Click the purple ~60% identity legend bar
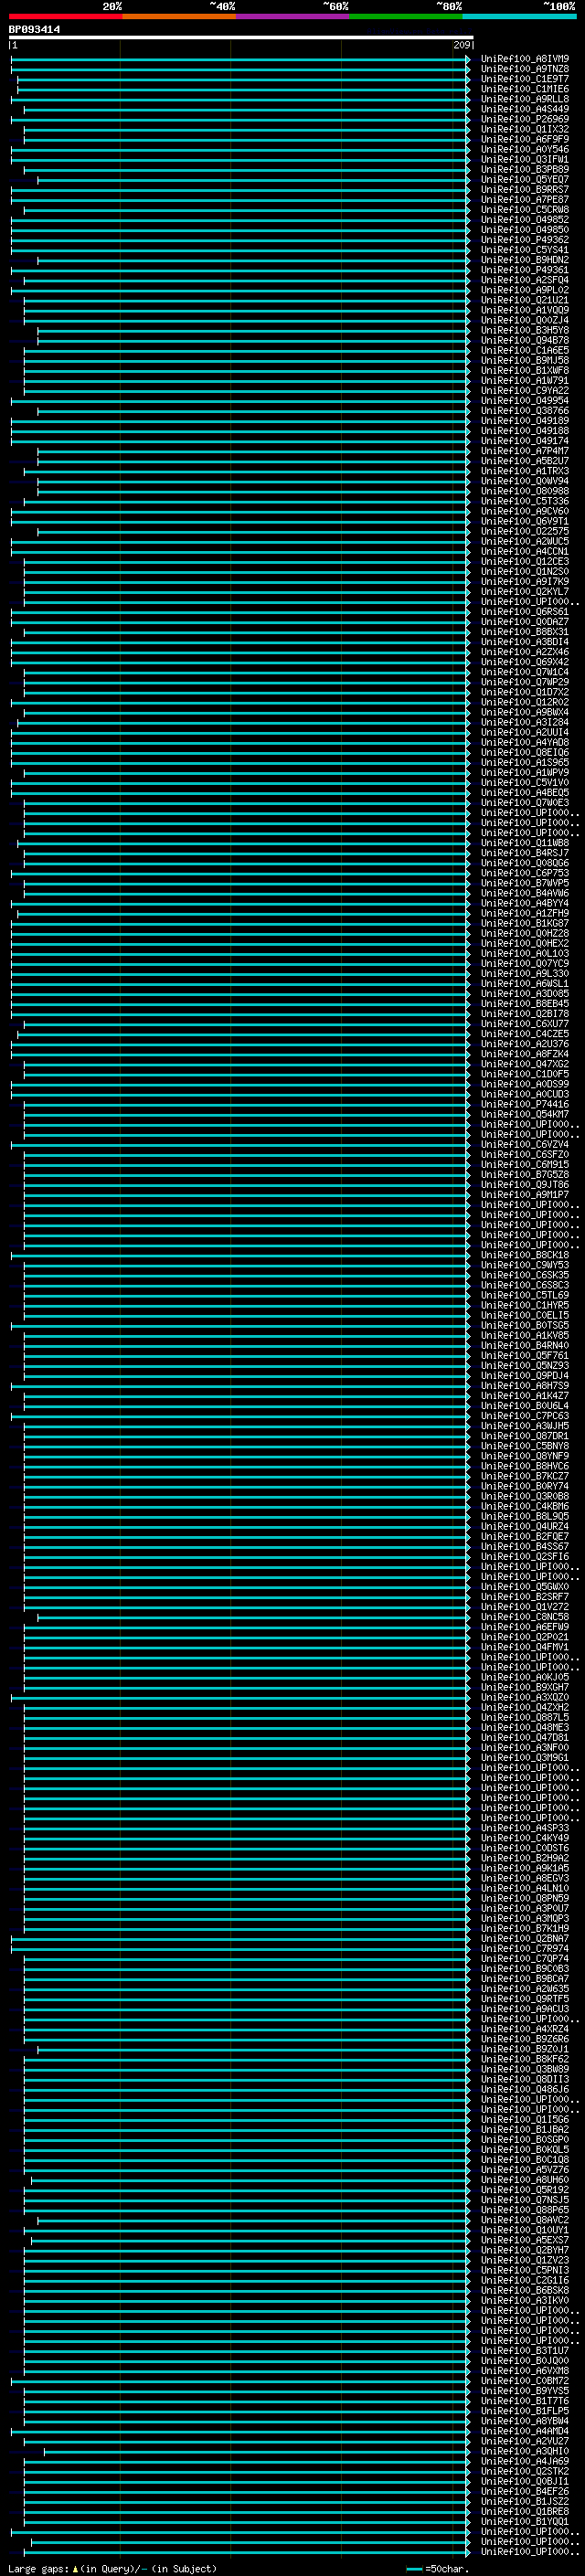Image resolution: width=585 pixels, height=2576 pixels. coord(292,16)
